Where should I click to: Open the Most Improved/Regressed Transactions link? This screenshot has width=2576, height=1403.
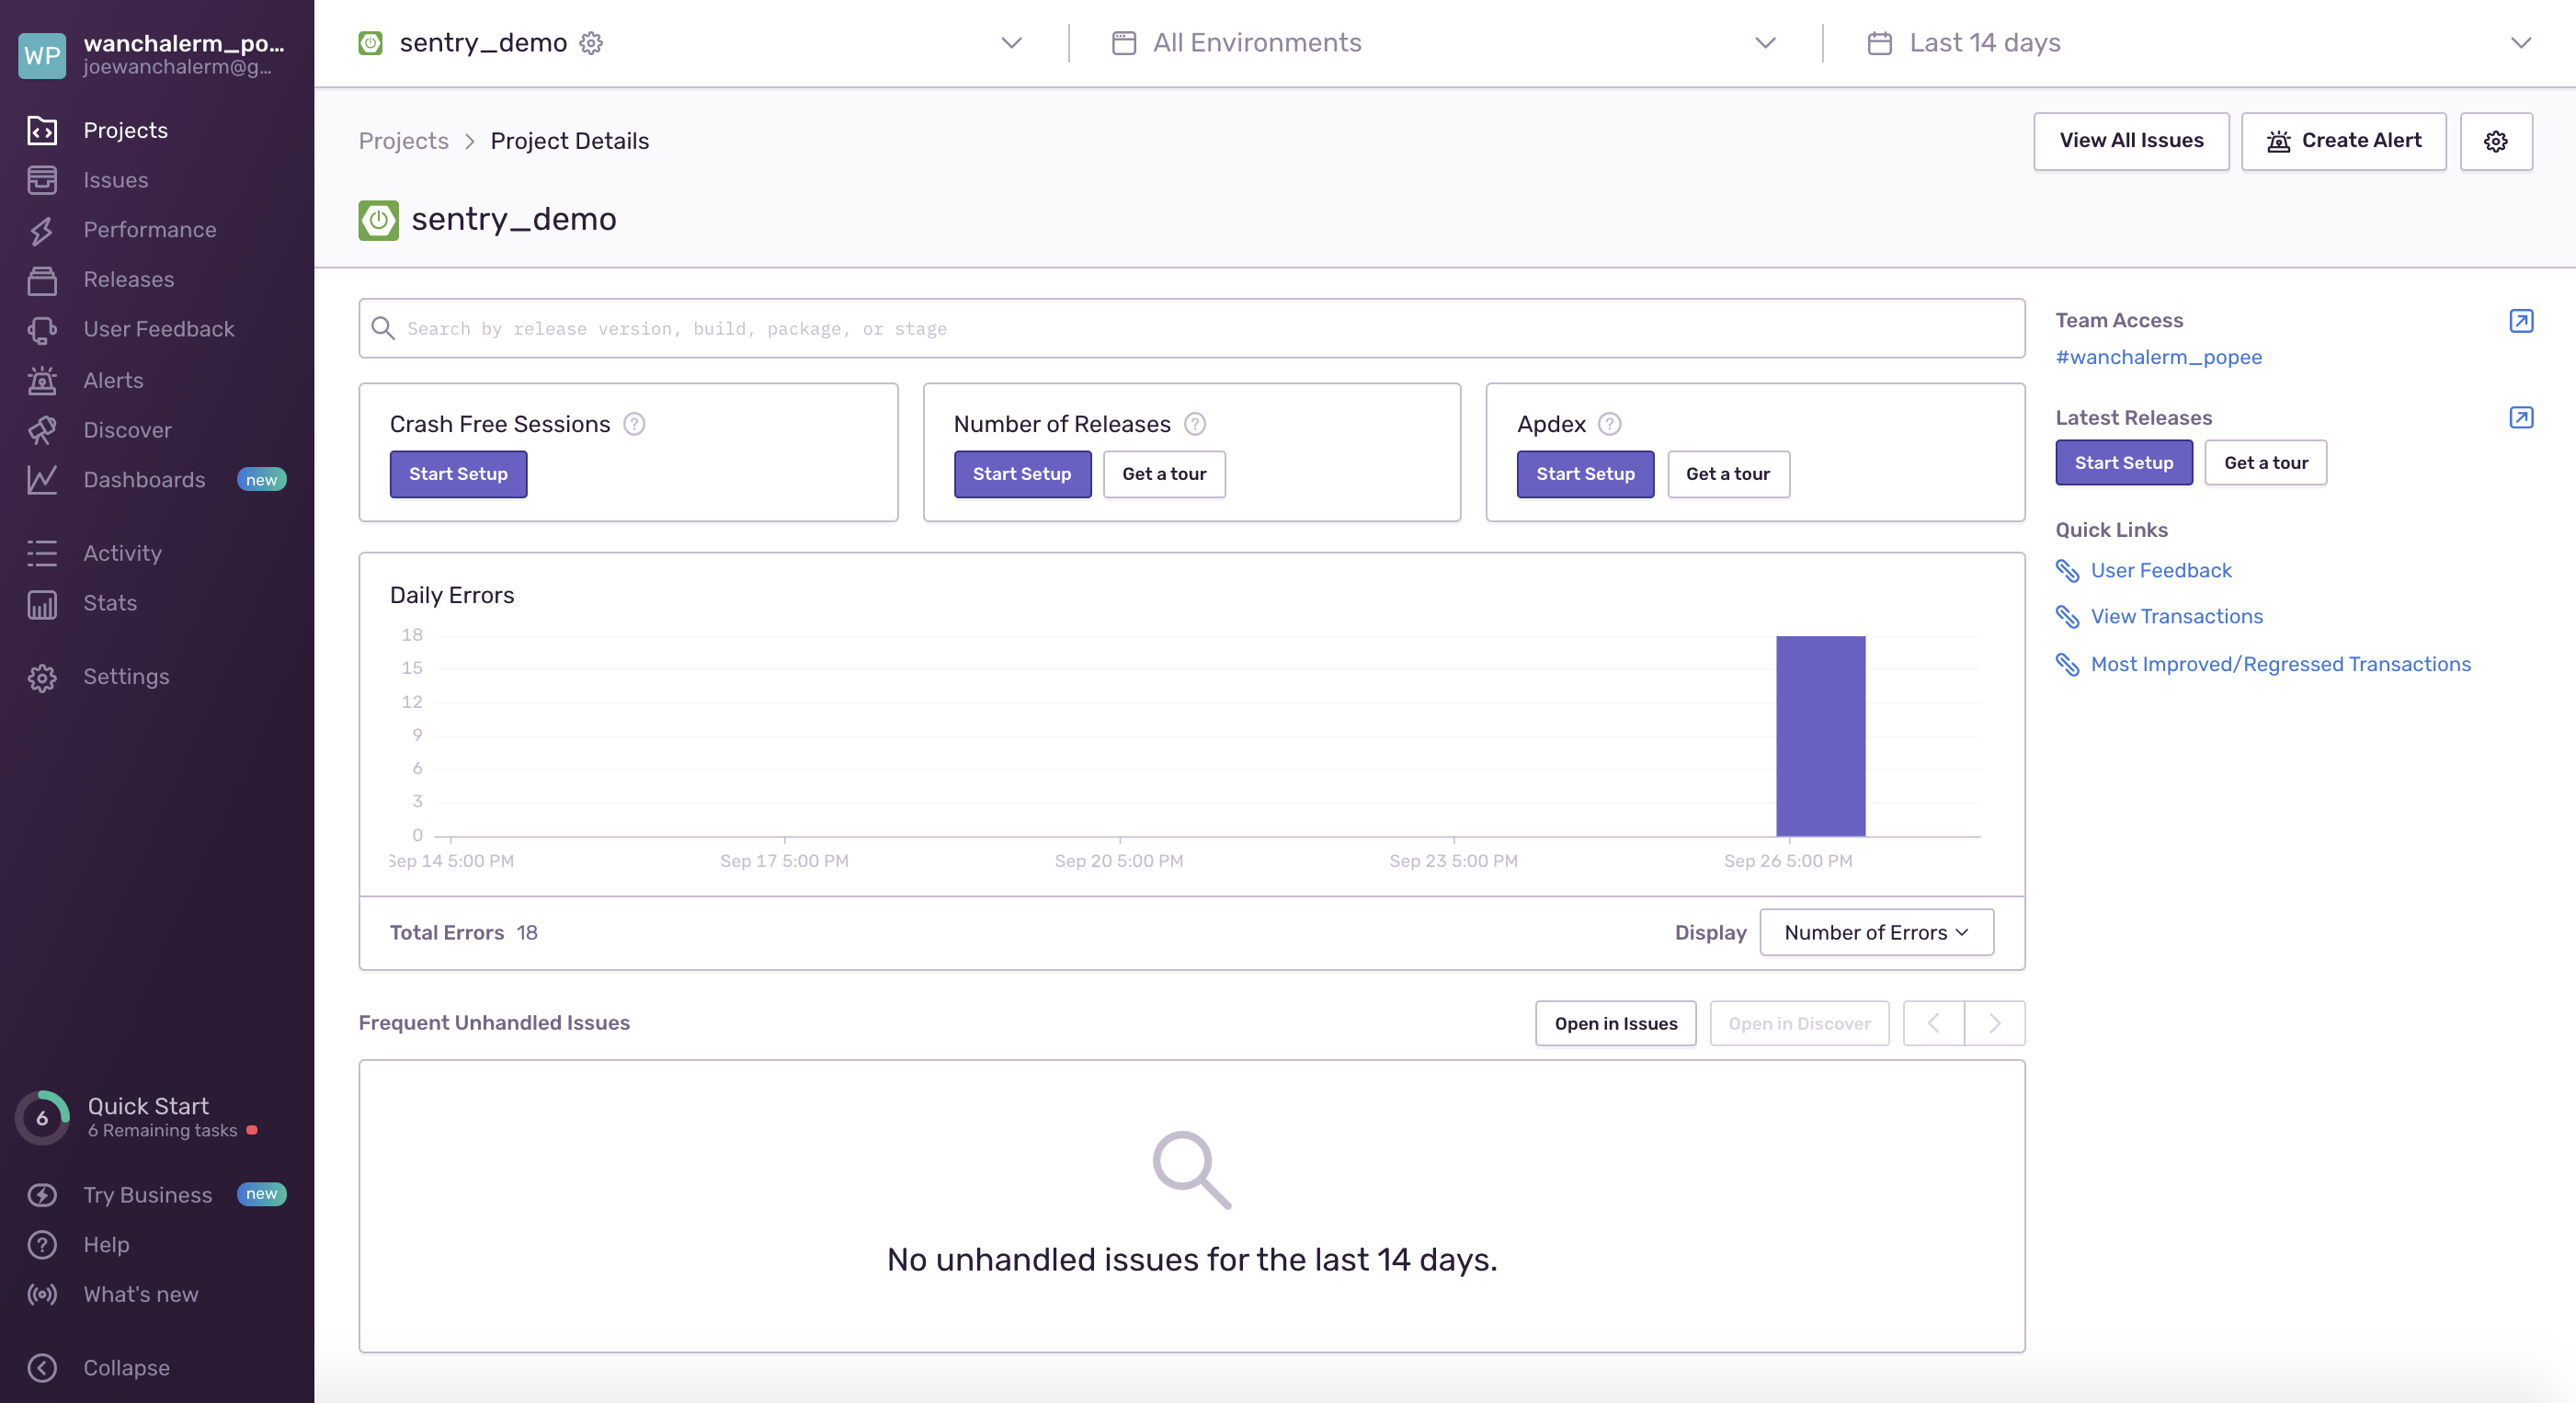click(2280, 664)
